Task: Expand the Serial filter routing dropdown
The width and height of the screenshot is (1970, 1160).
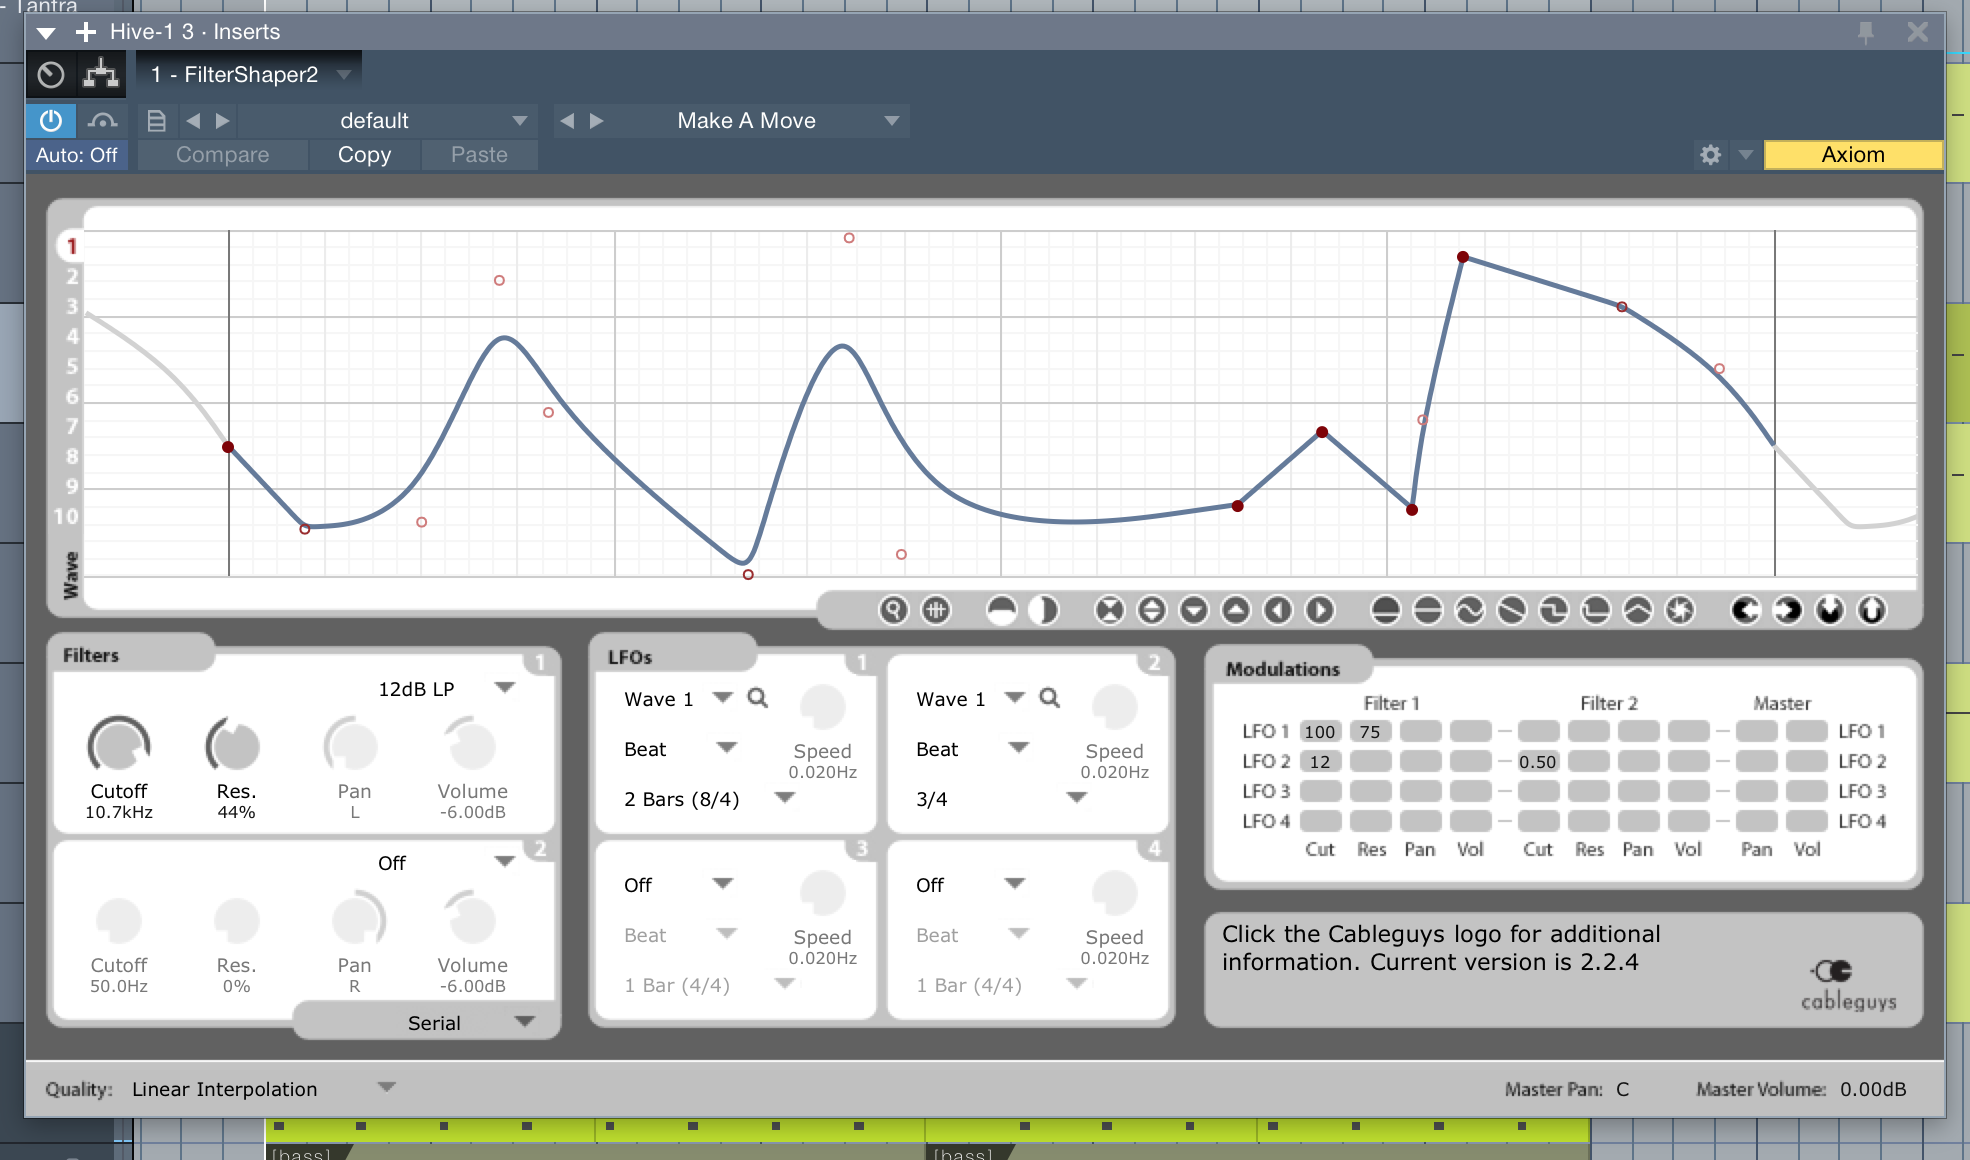Action: click(524, 1022)
